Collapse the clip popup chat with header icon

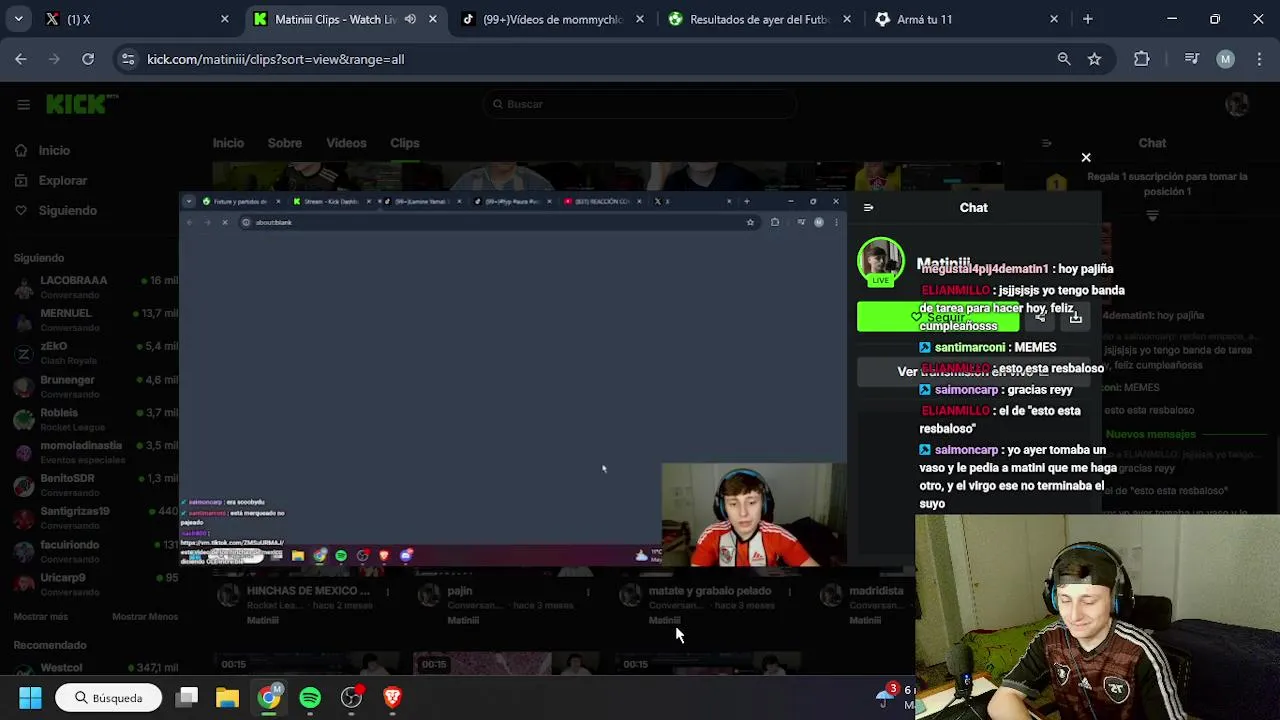[868, 208]
